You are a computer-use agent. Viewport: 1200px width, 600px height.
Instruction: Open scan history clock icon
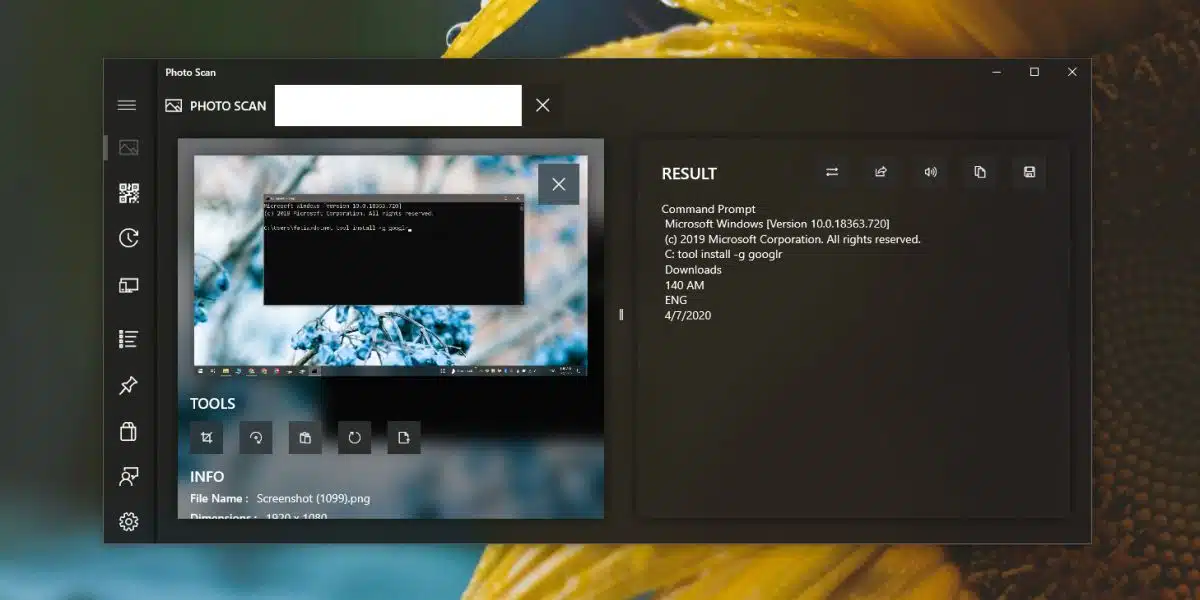pyautogui.click(x=129, y=238)
